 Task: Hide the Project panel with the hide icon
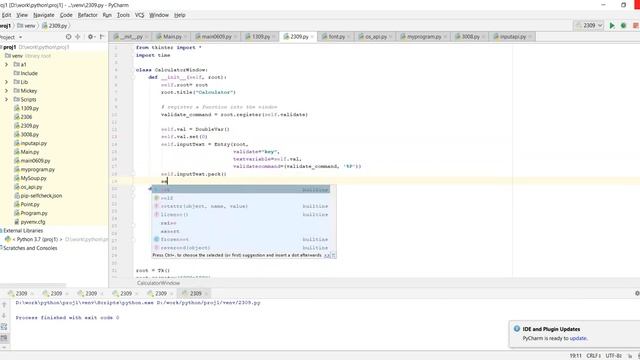[x=102, y=37]
